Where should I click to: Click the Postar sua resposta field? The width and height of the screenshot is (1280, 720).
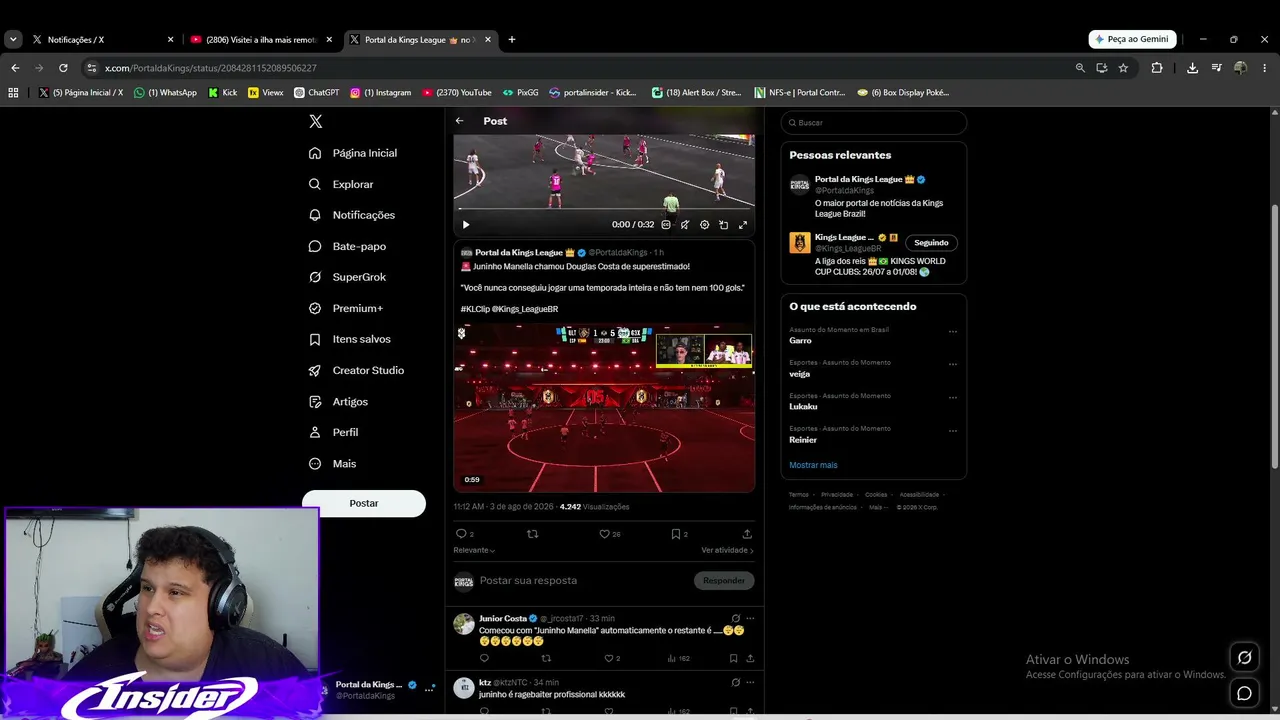(x=583, y=581)
